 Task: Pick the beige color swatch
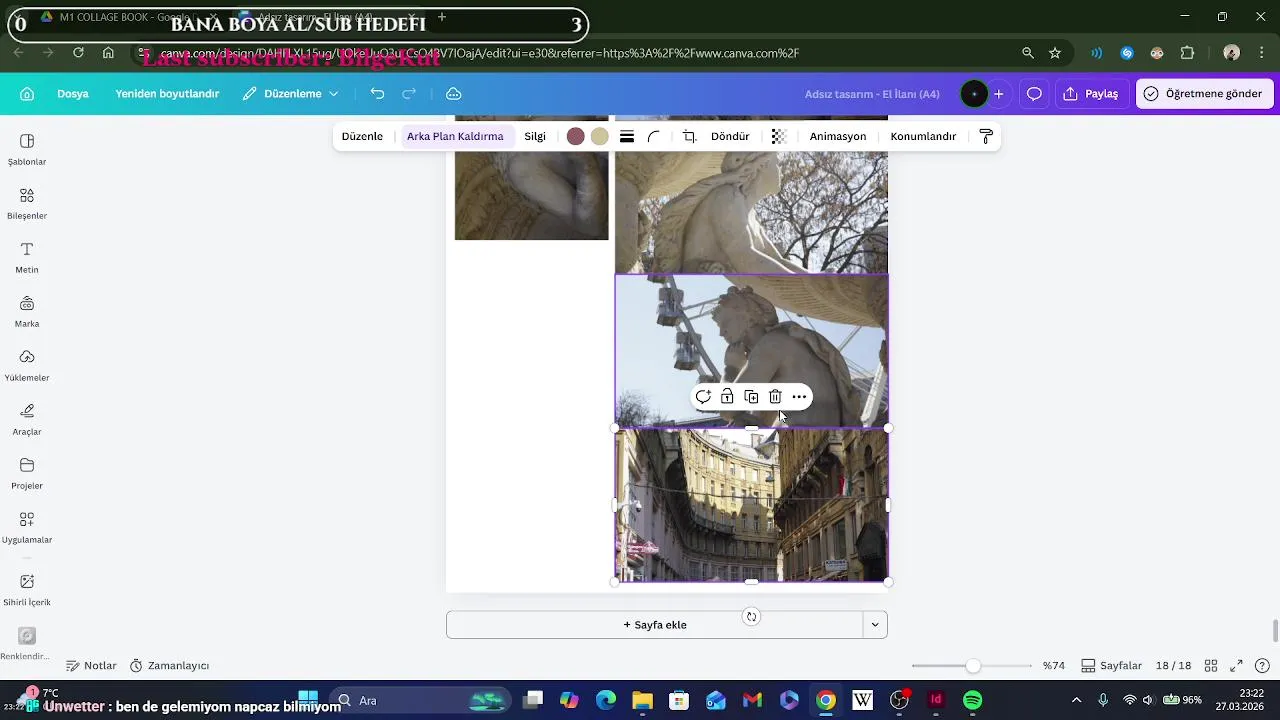[599, 137]
